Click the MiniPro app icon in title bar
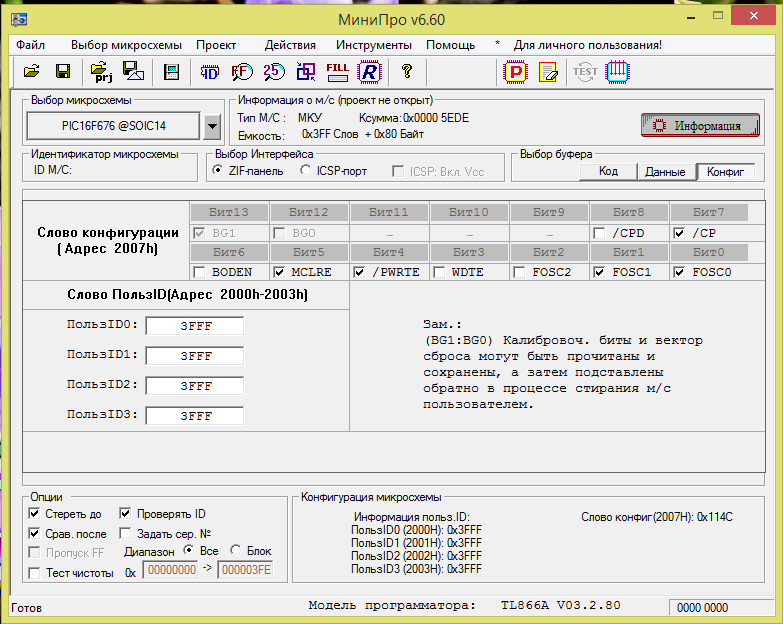 tap(19, 19)
